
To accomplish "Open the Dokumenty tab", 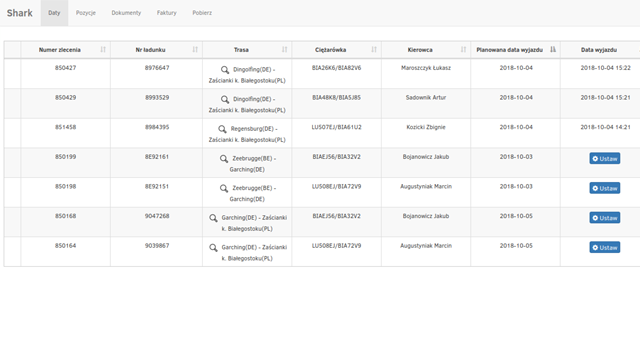I will [x=126, y=13].
